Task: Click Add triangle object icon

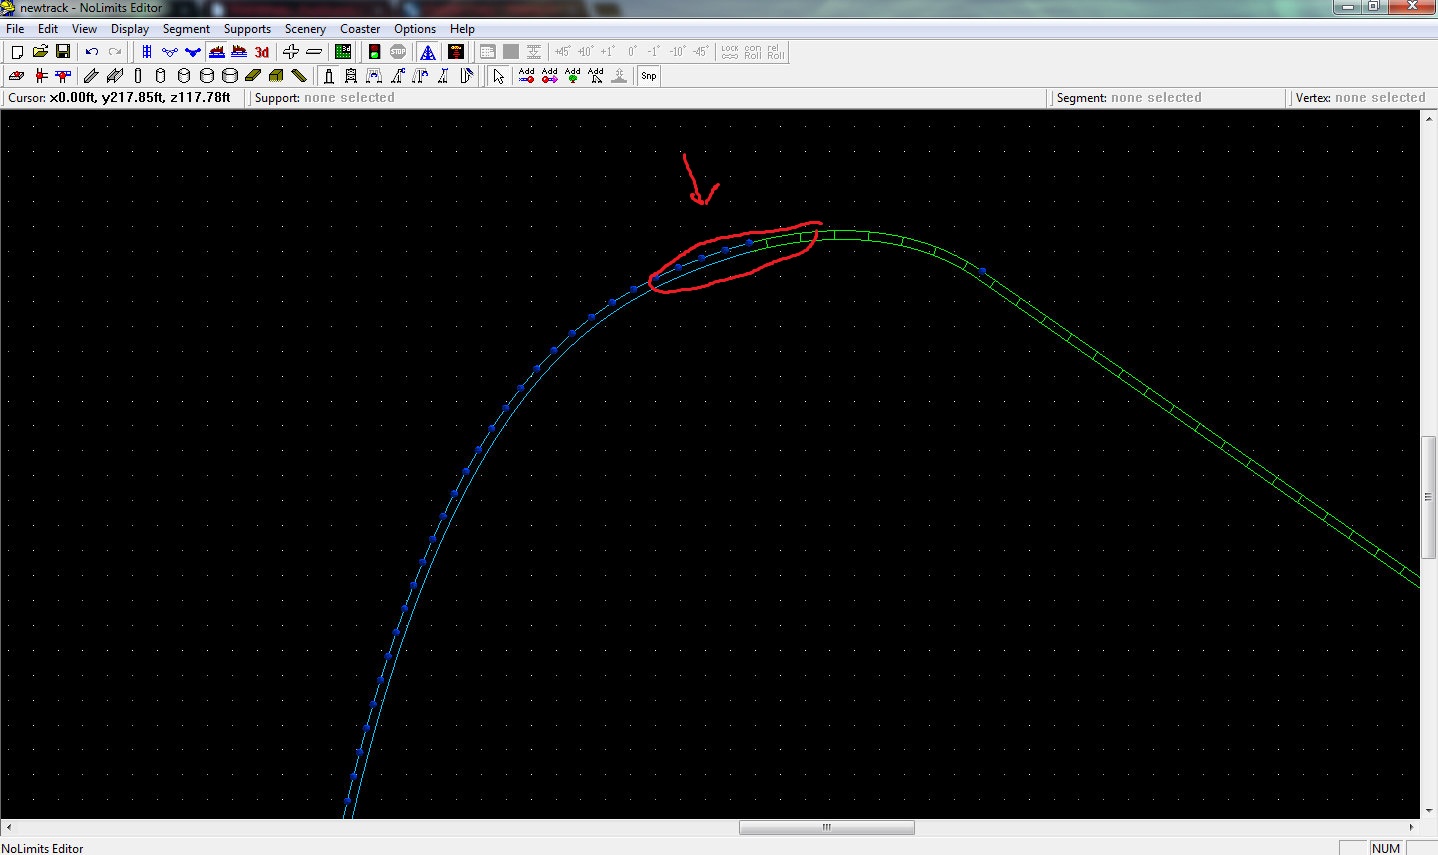Action: [596, 76]
